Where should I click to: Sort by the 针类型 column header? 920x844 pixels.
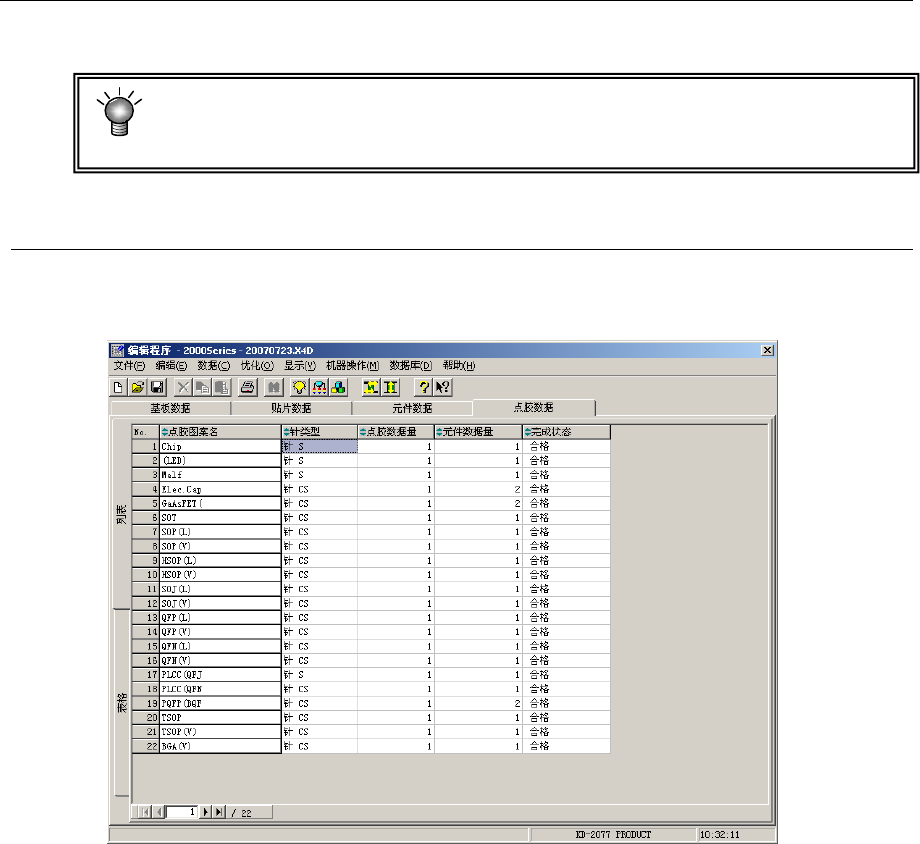(319, 432)
